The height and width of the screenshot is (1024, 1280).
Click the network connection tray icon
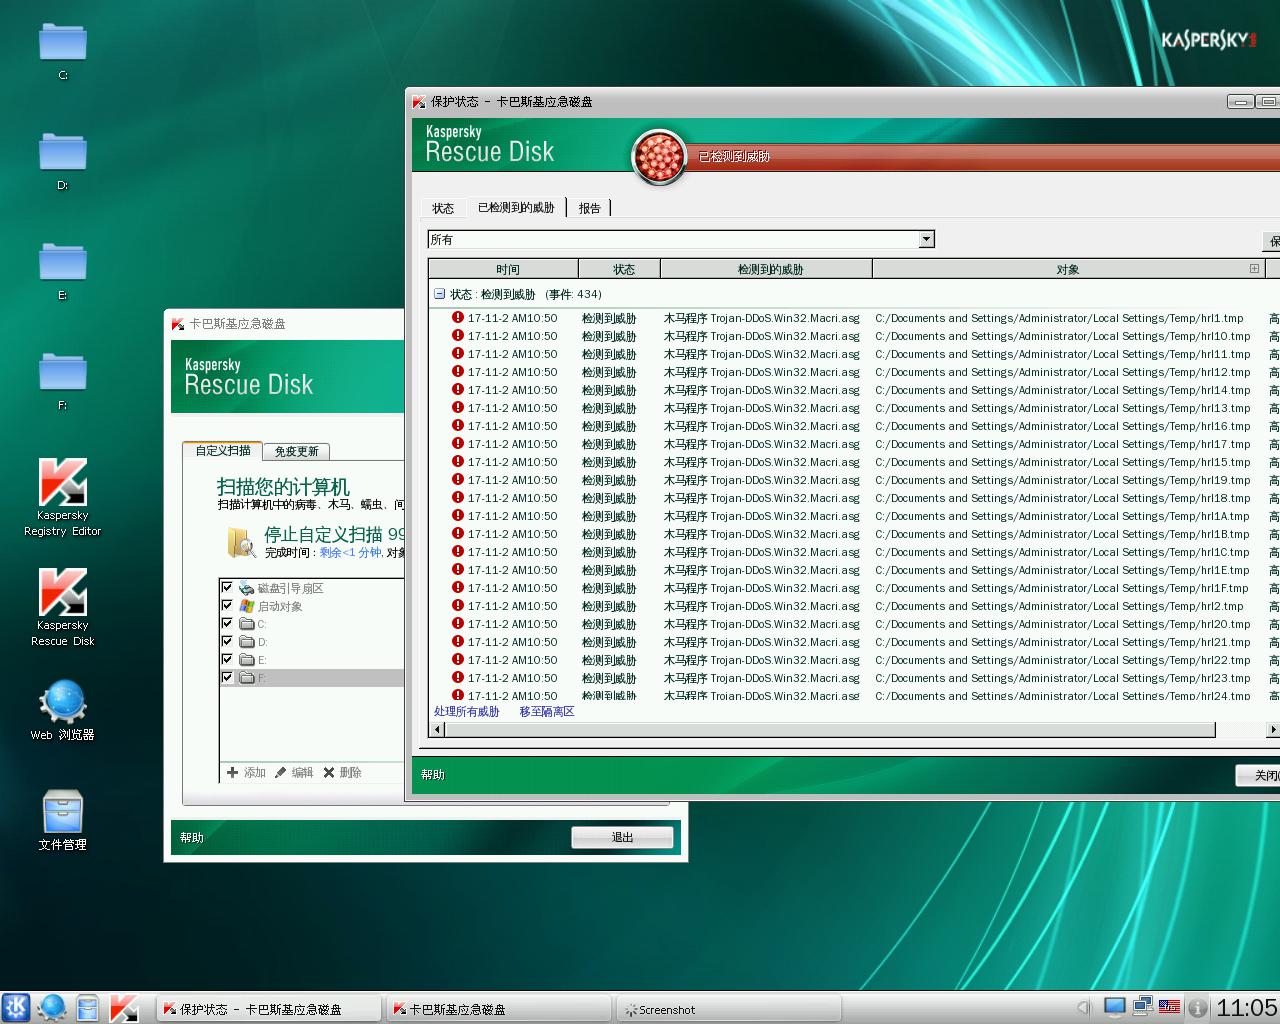click(1142, 1007)
